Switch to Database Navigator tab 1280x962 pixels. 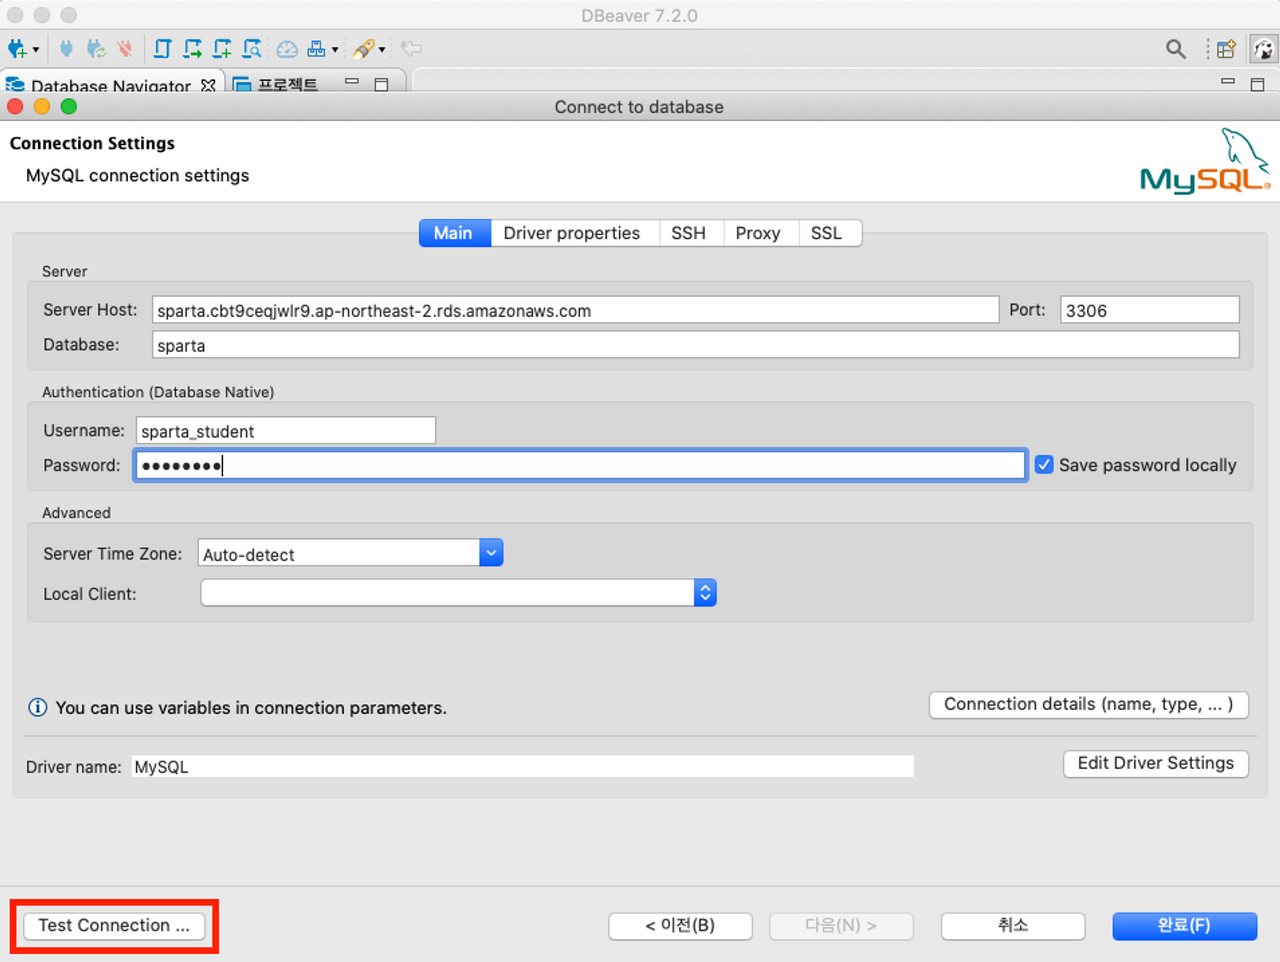[x=110, y=85]
